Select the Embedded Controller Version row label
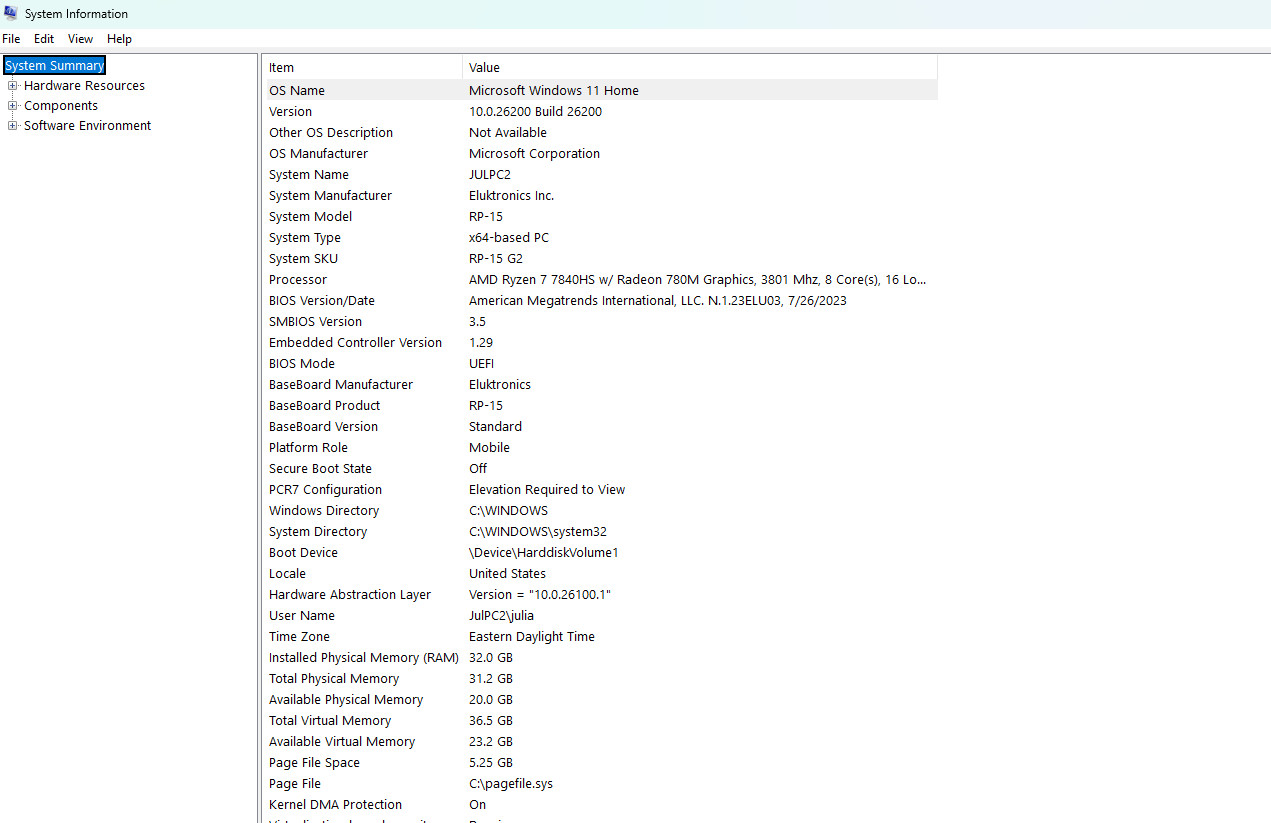 tap(355, 343)
